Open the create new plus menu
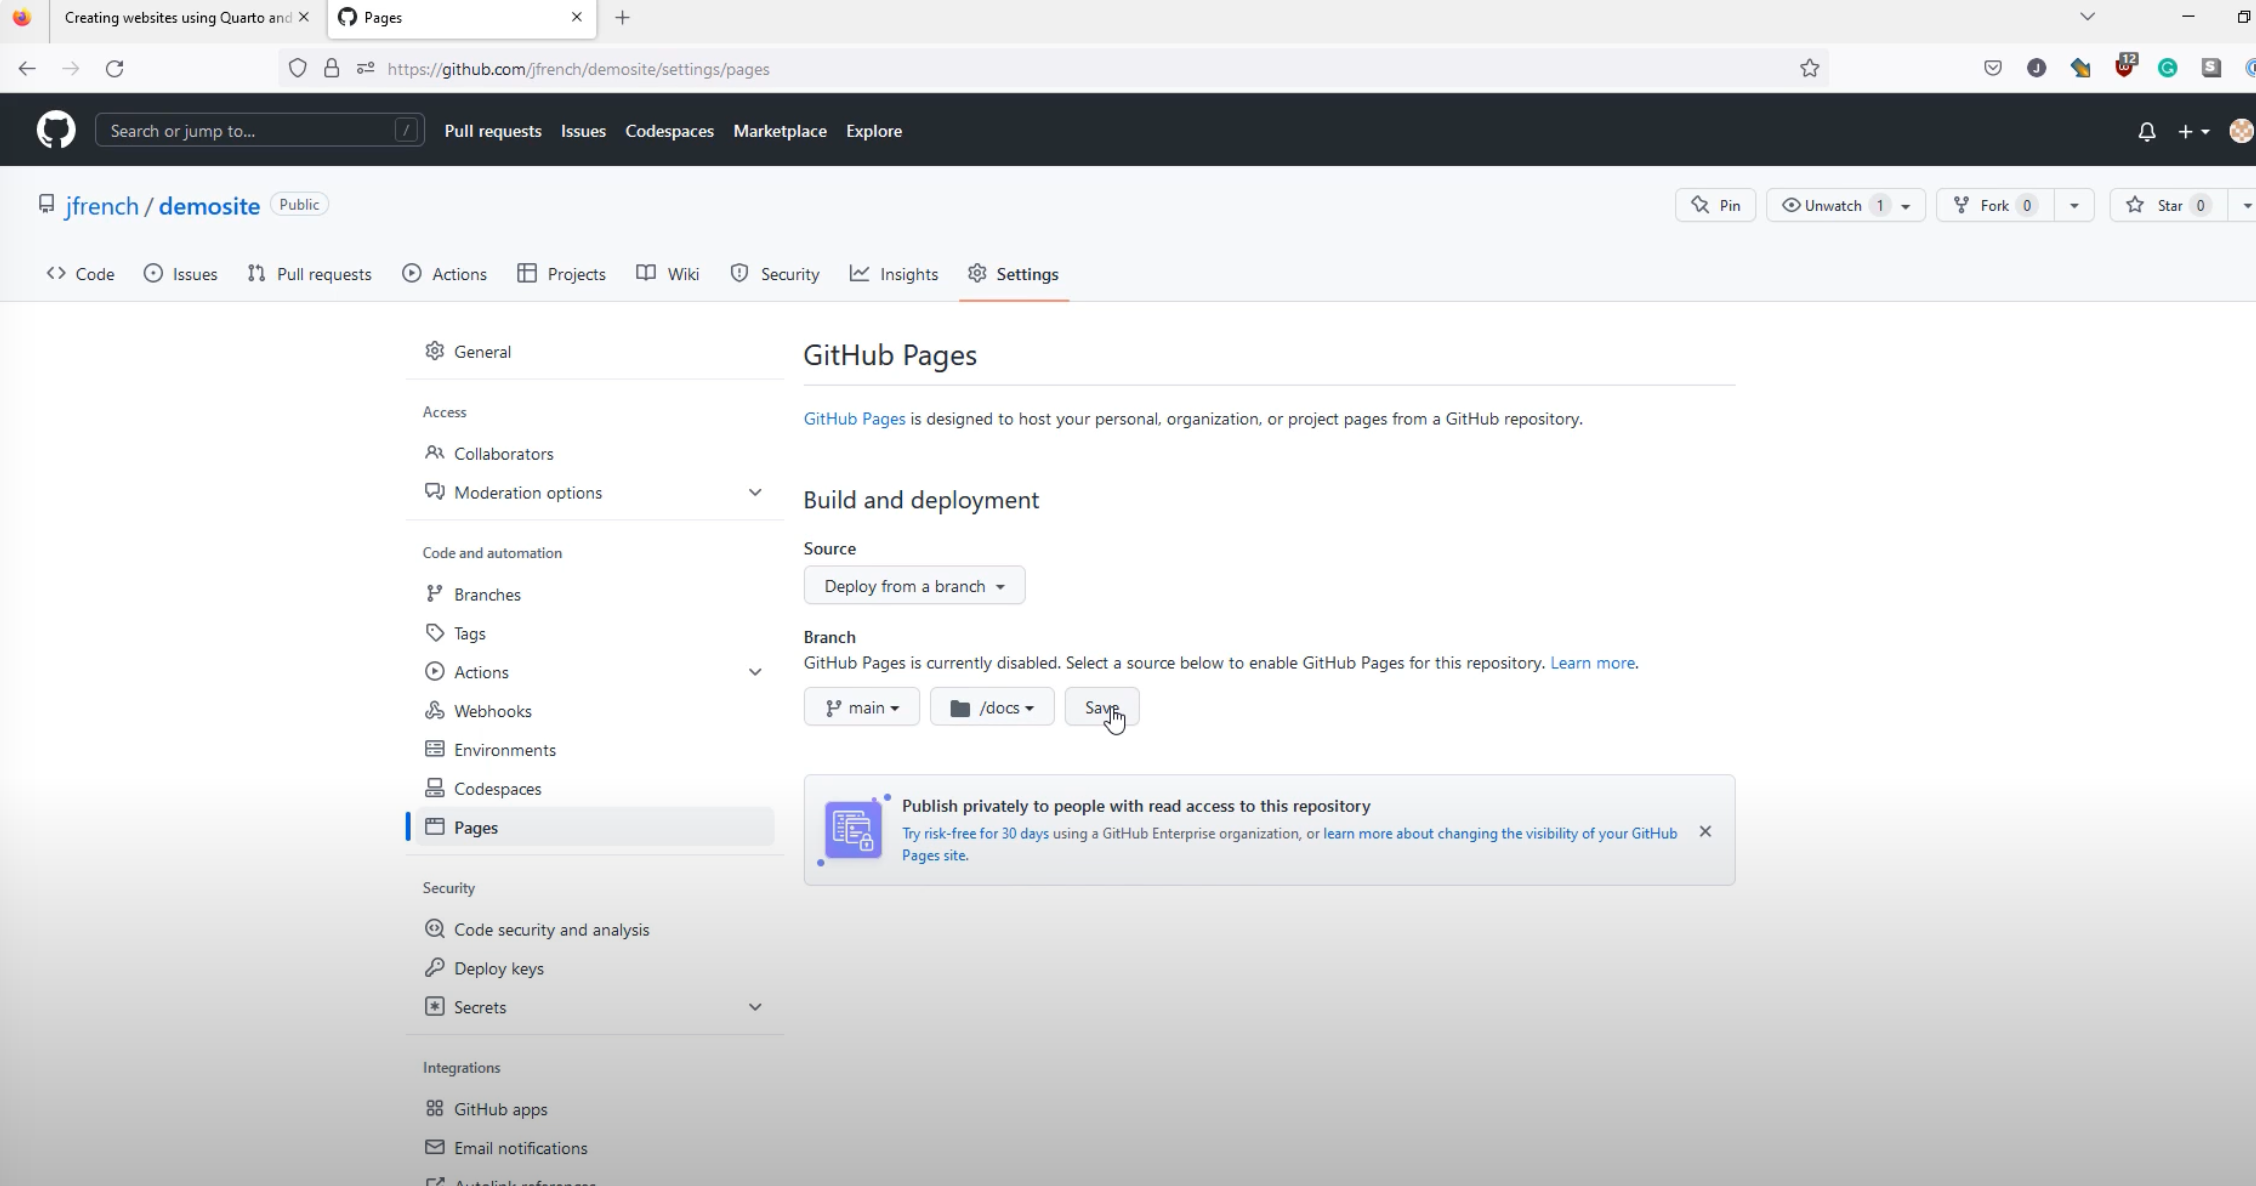This screenshot has height=1186, width=2256. tap(2193, 132)
